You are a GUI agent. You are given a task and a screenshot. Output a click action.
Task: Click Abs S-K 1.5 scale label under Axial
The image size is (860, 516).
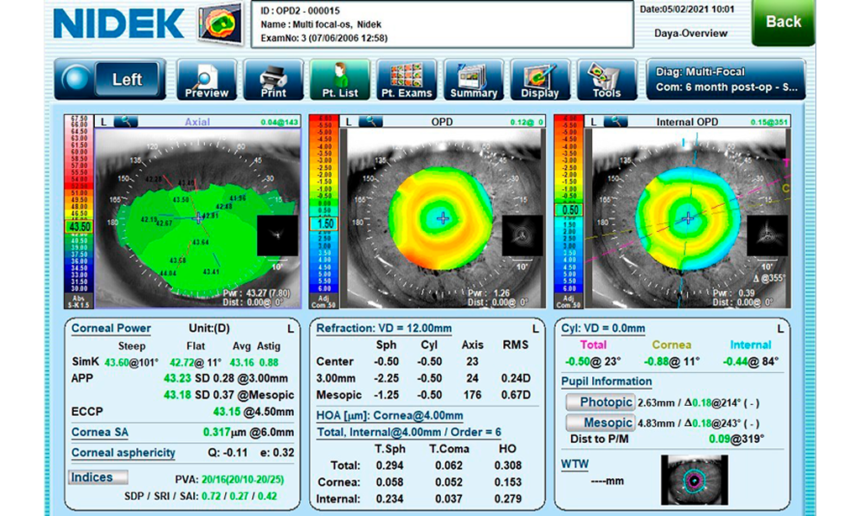point(79,302)
